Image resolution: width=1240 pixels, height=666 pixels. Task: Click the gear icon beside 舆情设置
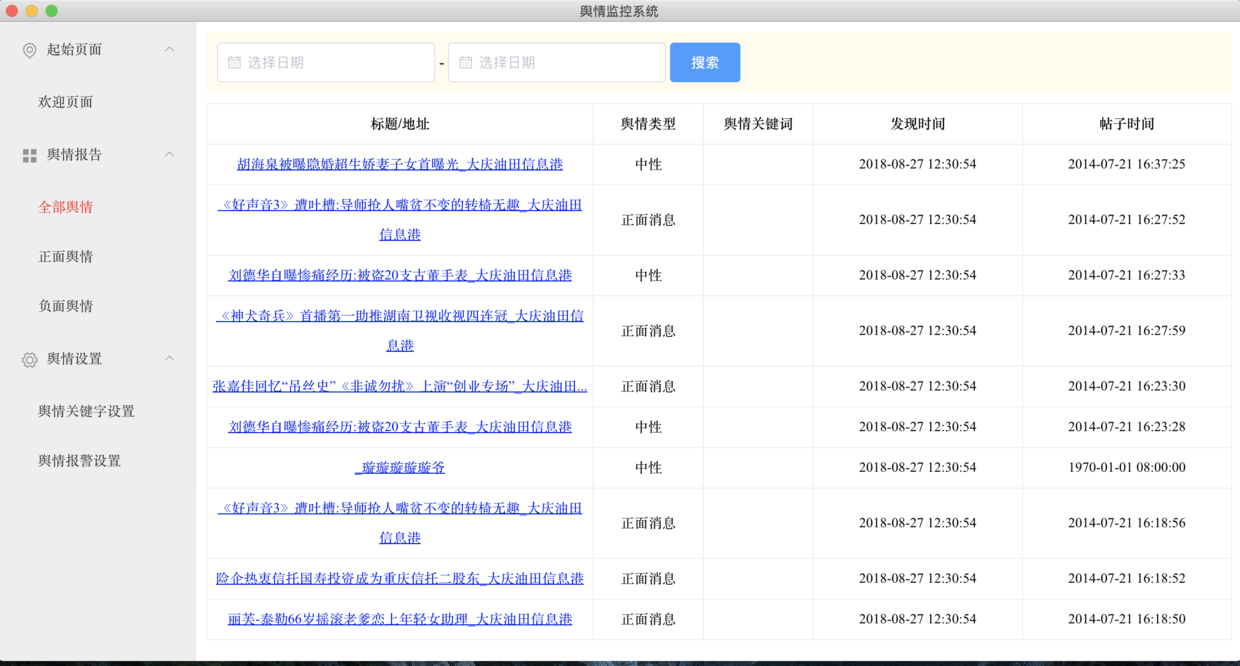click(x=28, y=358)
